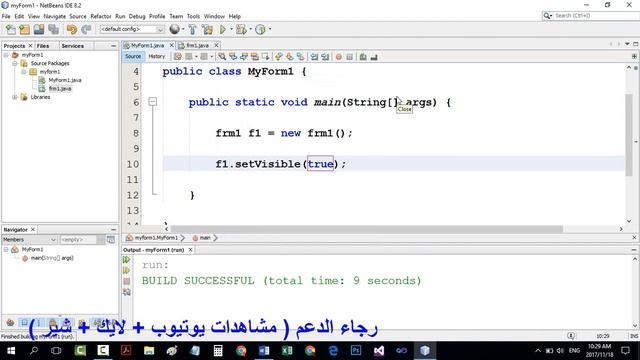Click the Uncomment lines icon in editor toolbar
The image size is (640, 360).
pos(373,57)
